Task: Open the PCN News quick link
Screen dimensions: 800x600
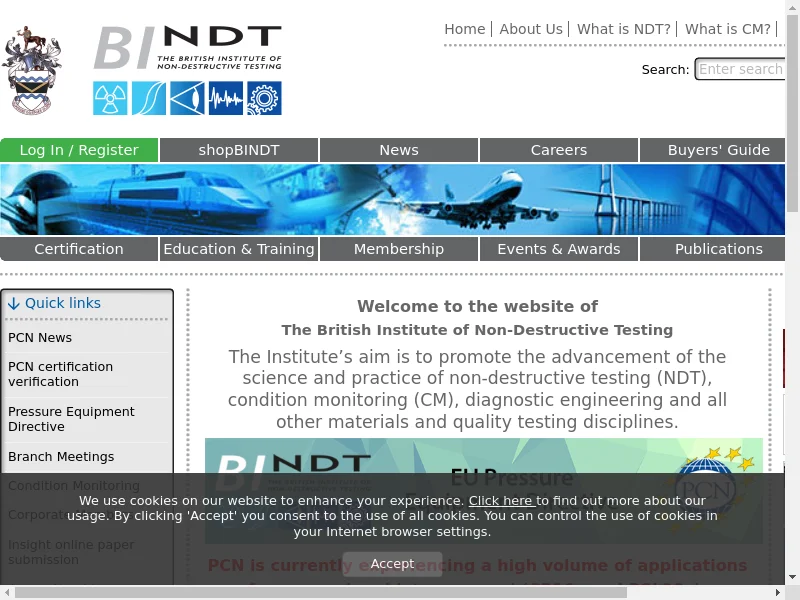Action: pyautogui.click(x=40, y=338)
